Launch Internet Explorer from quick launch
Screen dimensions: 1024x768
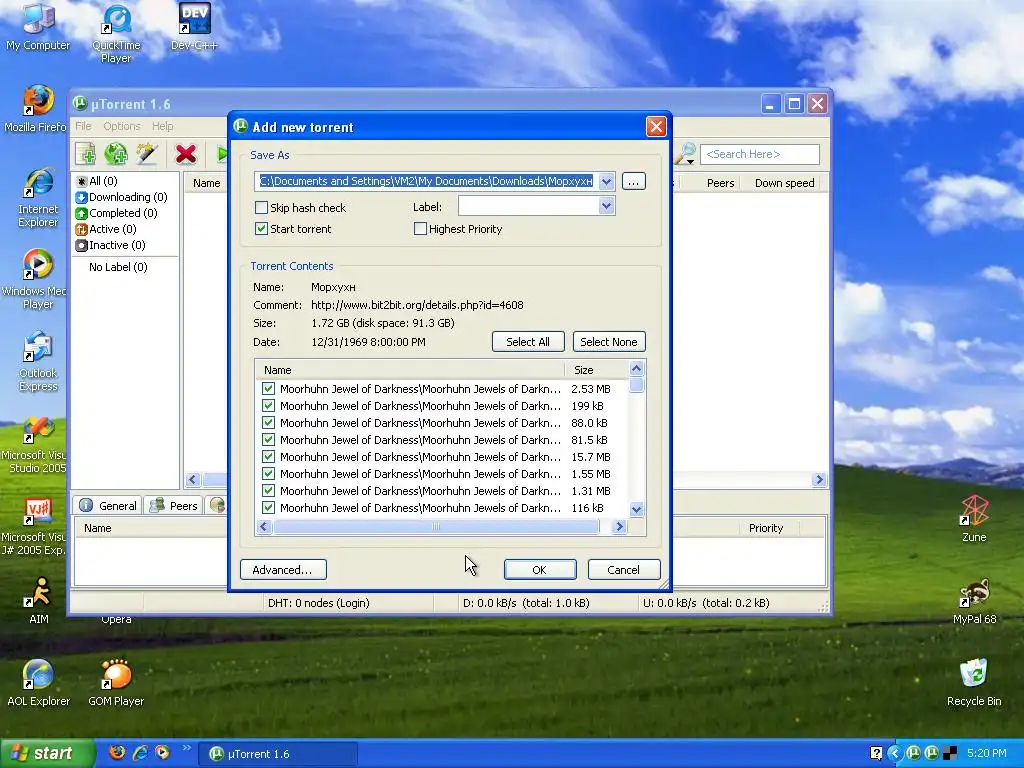tap(140, 753)
